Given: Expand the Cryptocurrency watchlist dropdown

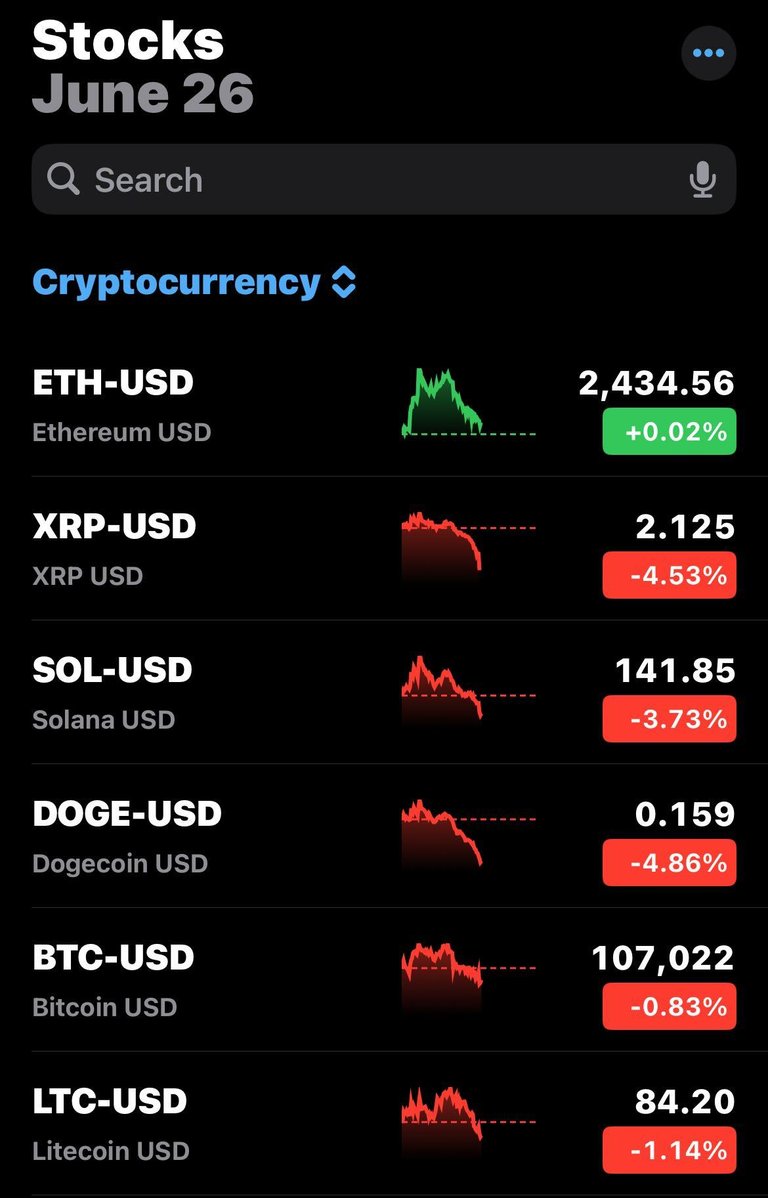Looking at the screenshot, I should click(x=194, y=283).
